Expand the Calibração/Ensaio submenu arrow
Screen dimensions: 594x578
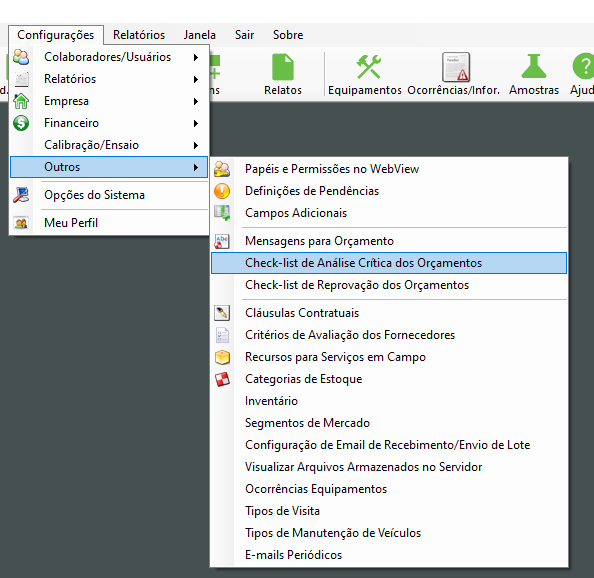tap(196, 145)
